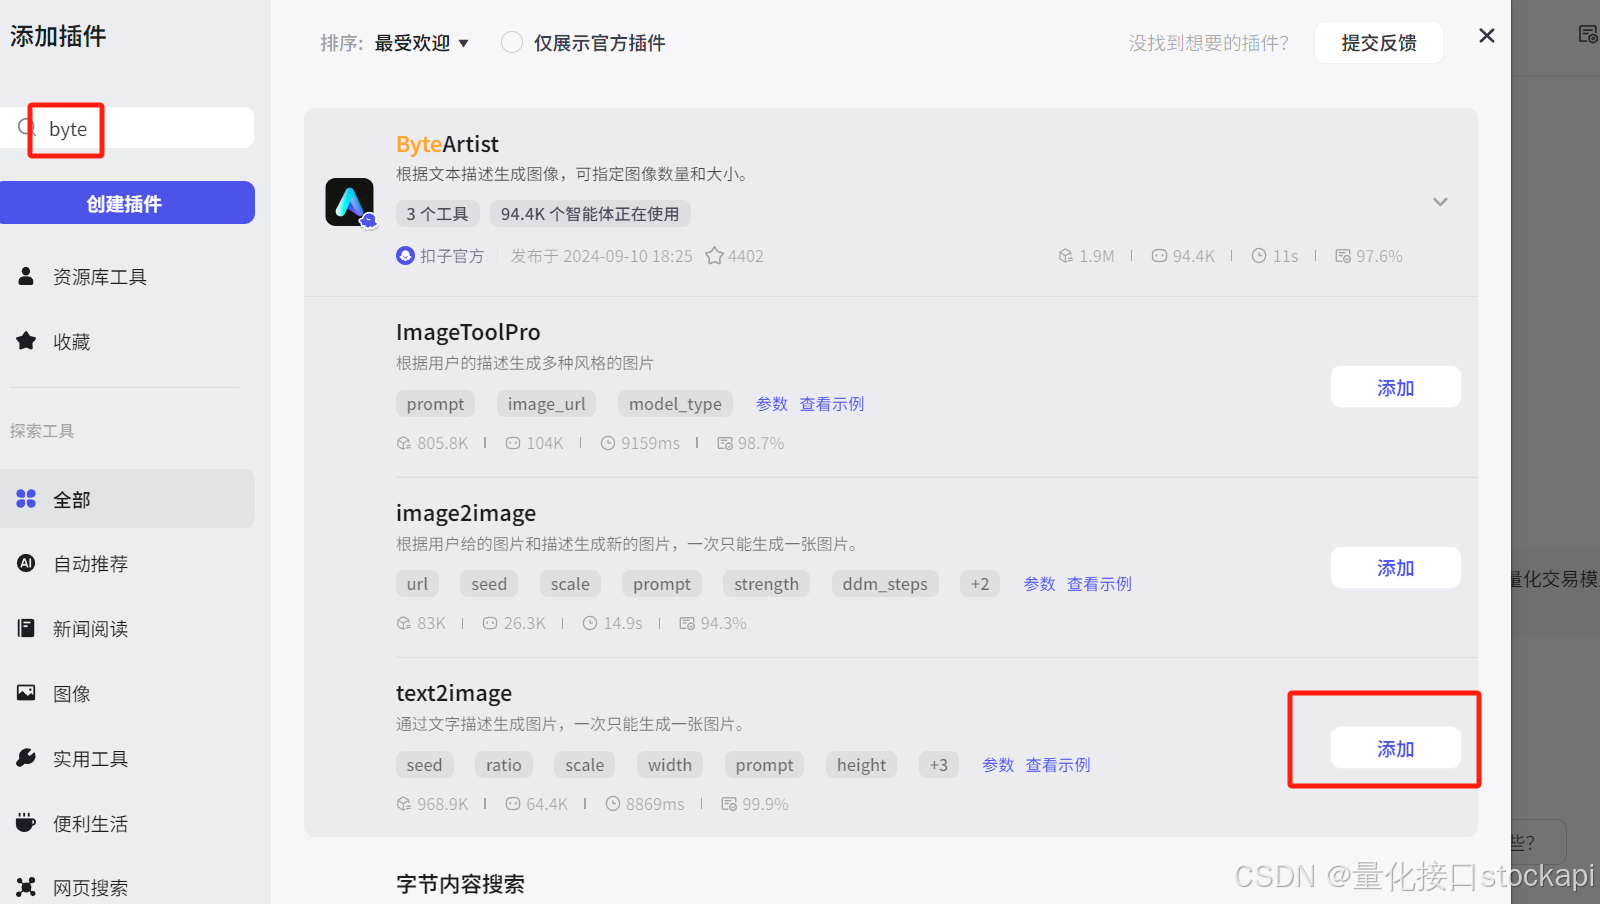Click the ByteArtist 11s clock icon

pos(1259,256)
